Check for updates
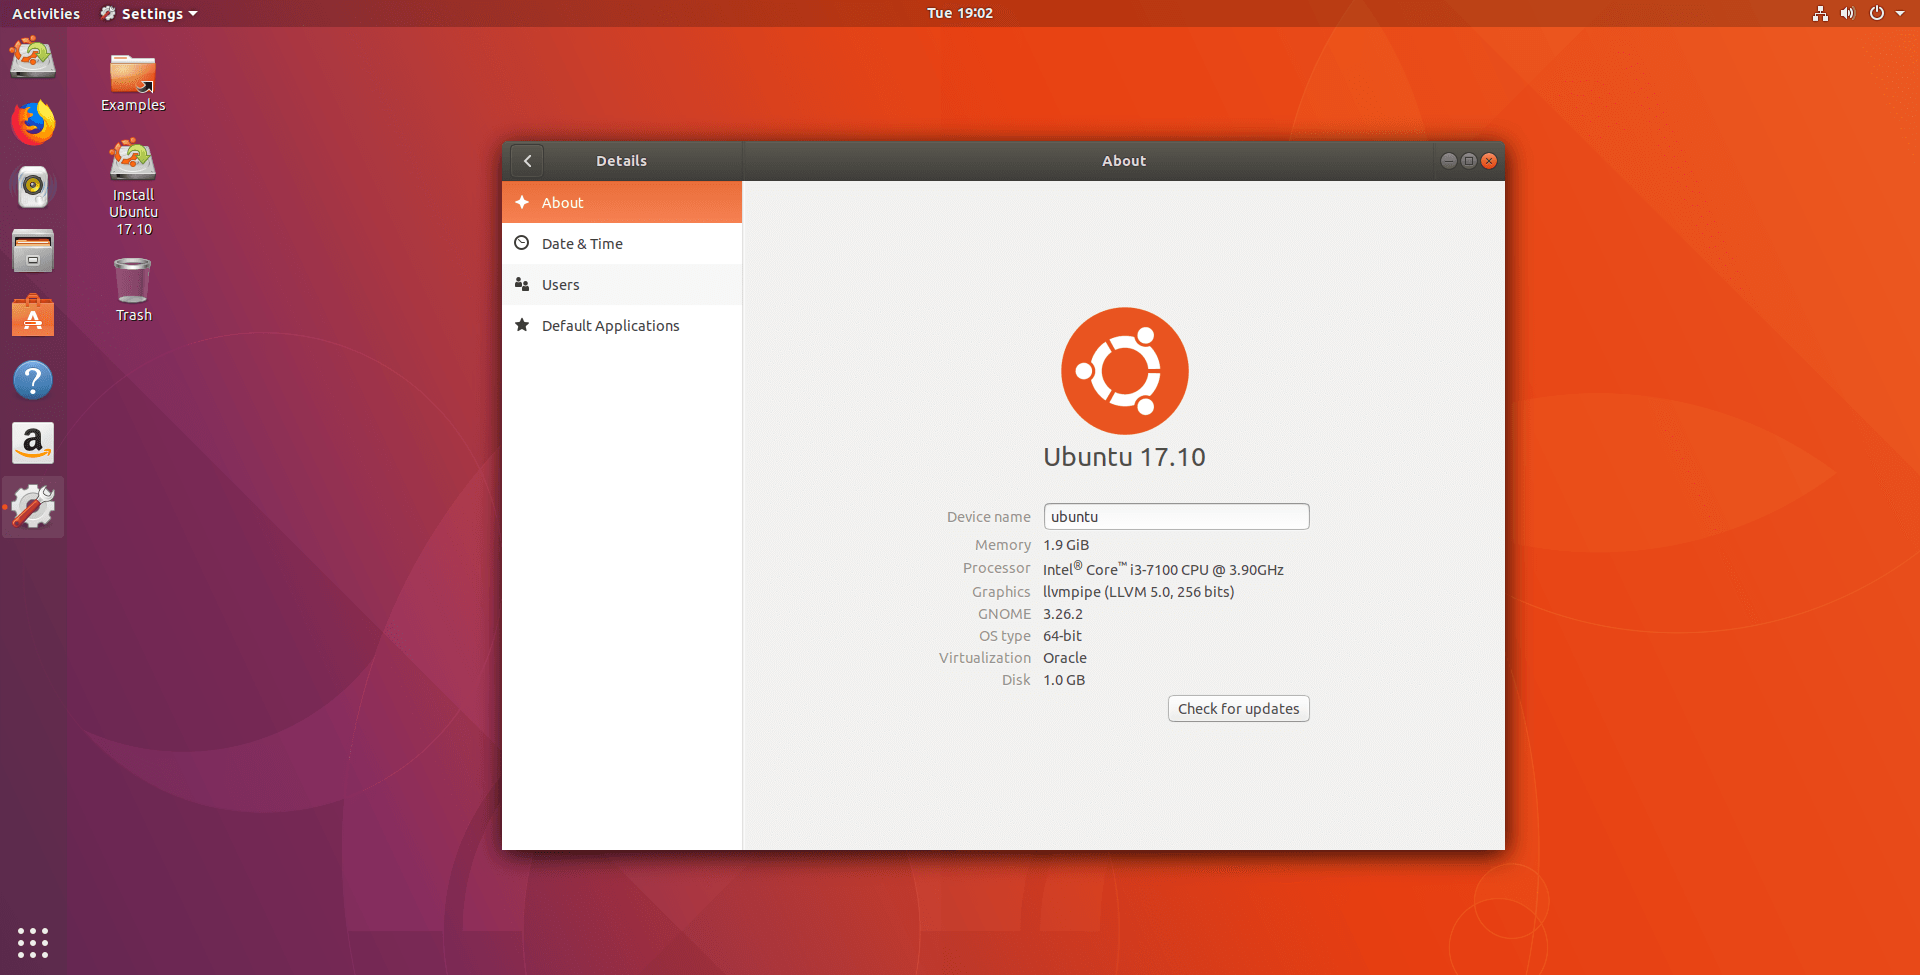This screenshot has height=975, width=1920. point(1238,708)
